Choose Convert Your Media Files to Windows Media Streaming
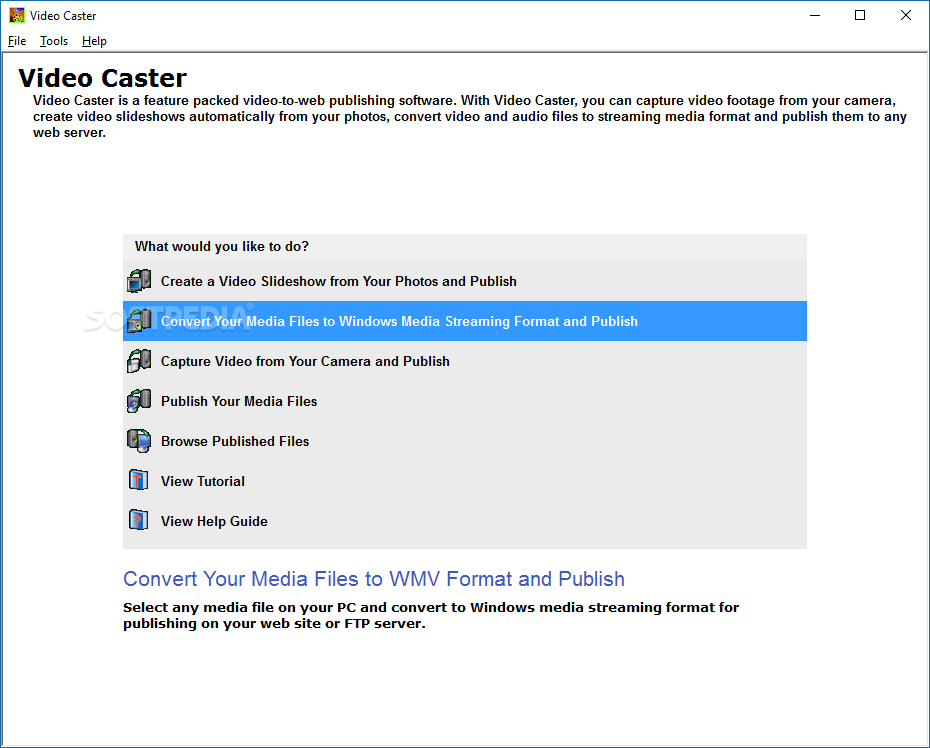930x748 pixels. tap(464, 321)
